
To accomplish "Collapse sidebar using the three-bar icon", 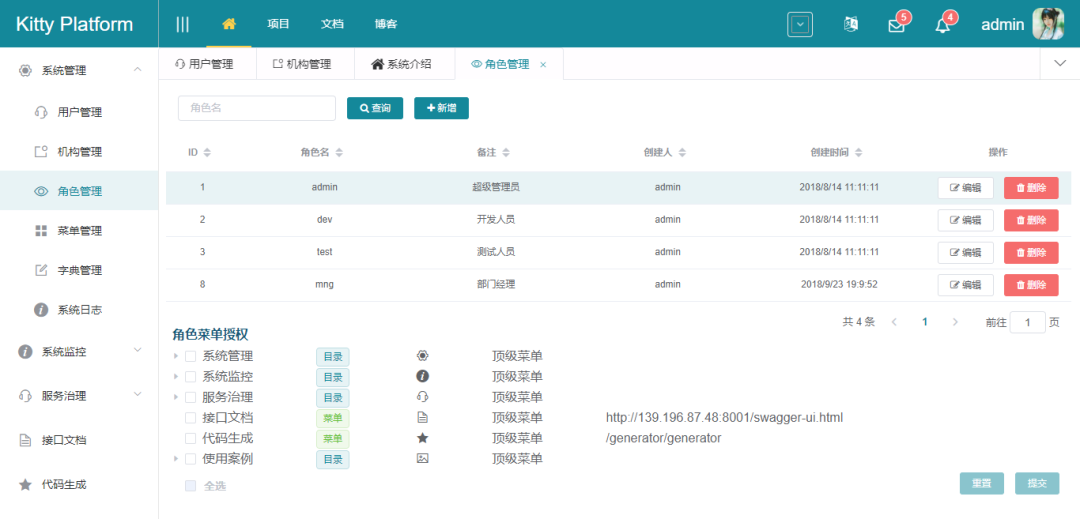I will point(183,24).
